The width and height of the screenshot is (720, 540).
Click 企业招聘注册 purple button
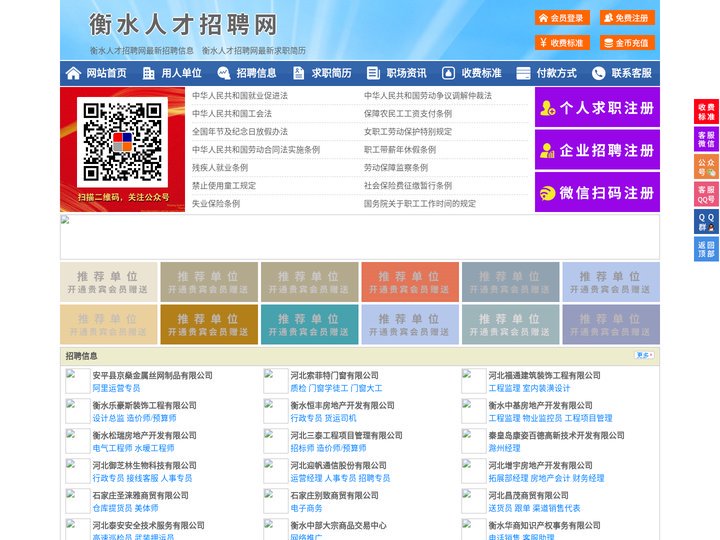click(x=597, y=150)
